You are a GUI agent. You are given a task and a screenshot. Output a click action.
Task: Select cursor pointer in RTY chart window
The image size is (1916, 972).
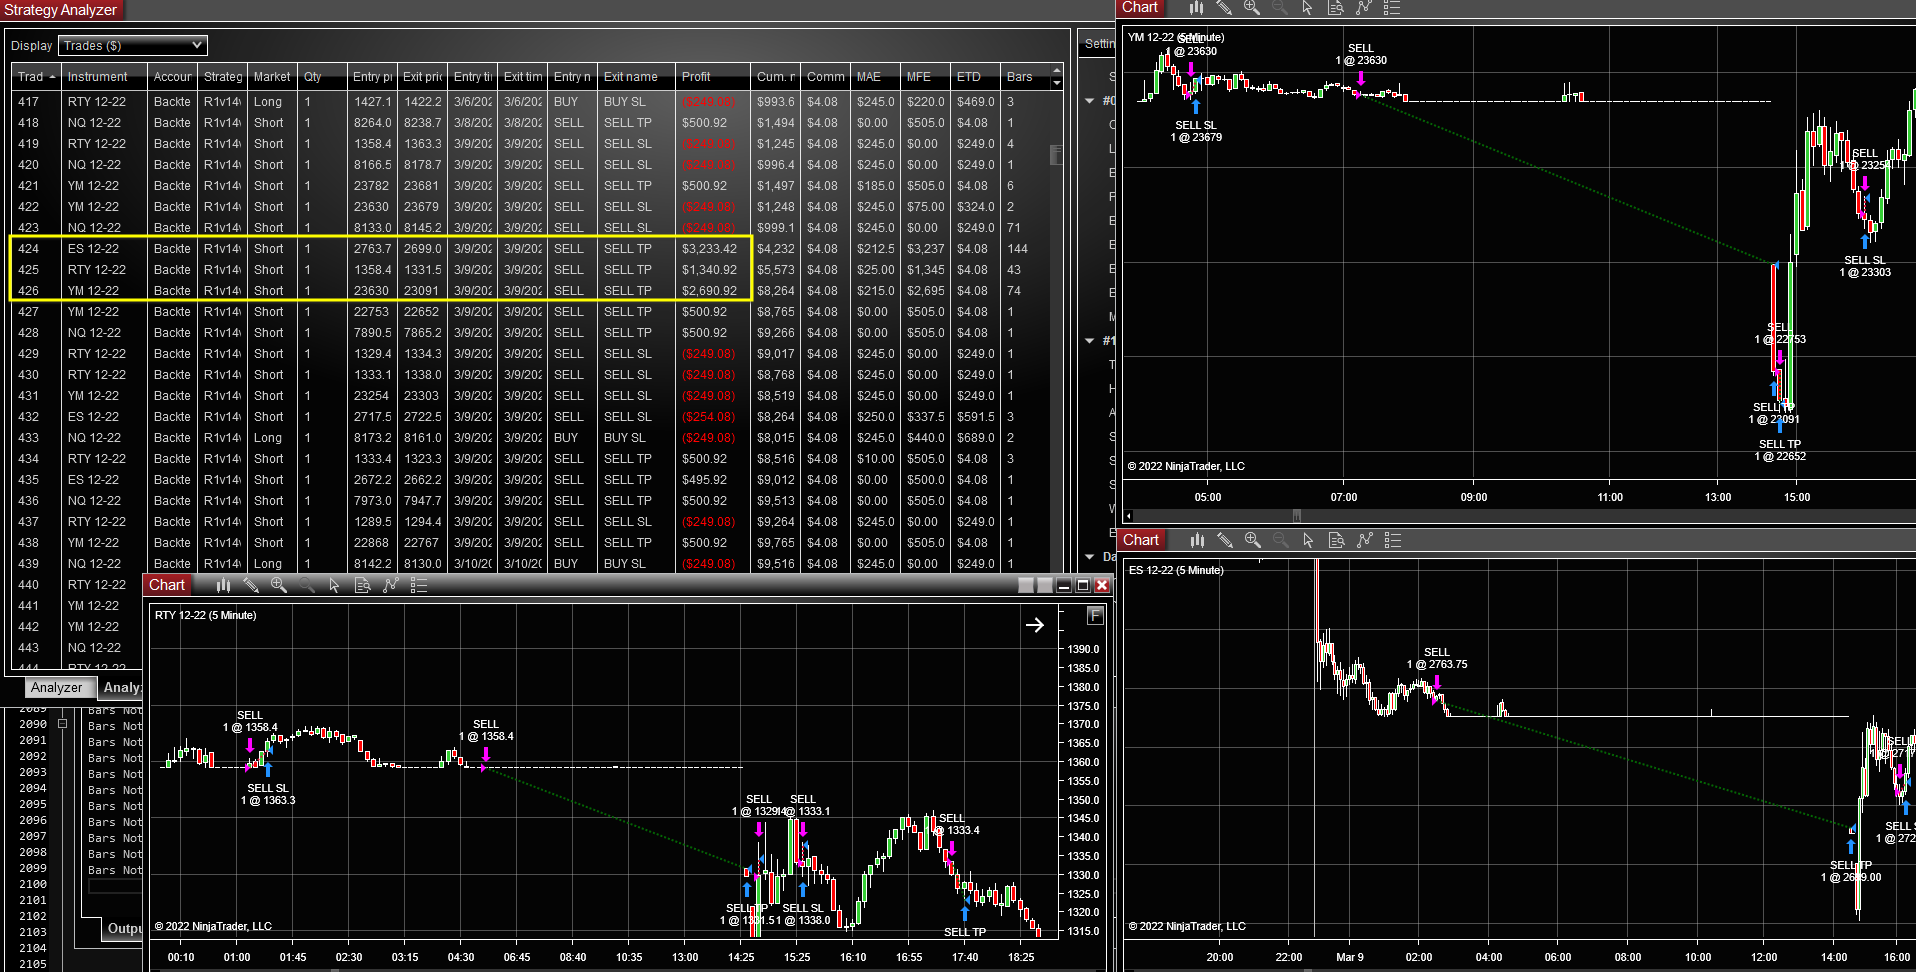[x=334, y=585]
